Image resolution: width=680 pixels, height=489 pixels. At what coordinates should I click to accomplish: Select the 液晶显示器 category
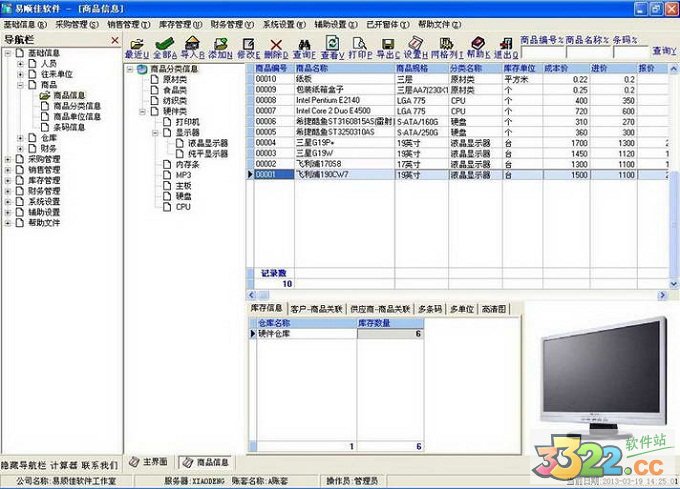point(208,143)
